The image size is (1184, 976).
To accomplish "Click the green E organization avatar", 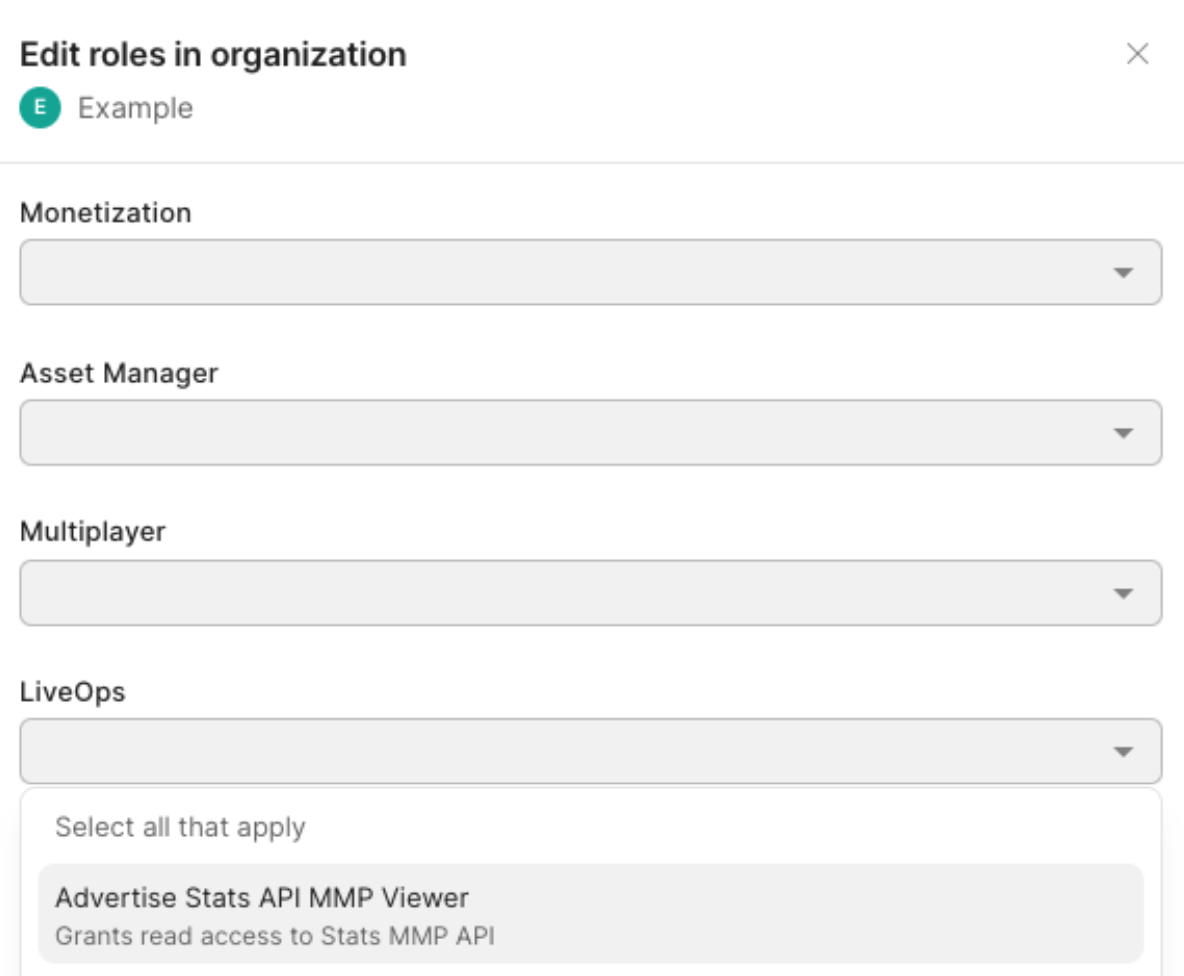I will (x=40, y=108).
